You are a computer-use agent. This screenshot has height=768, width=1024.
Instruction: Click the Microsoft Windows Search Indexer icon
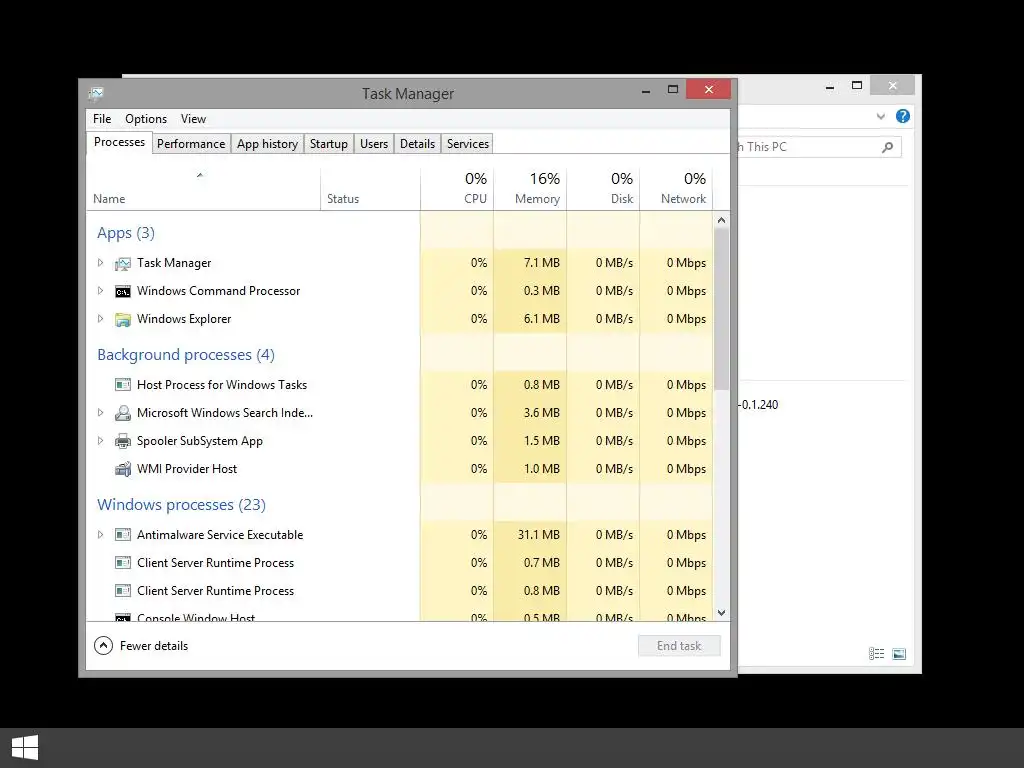tap(123, 413)
